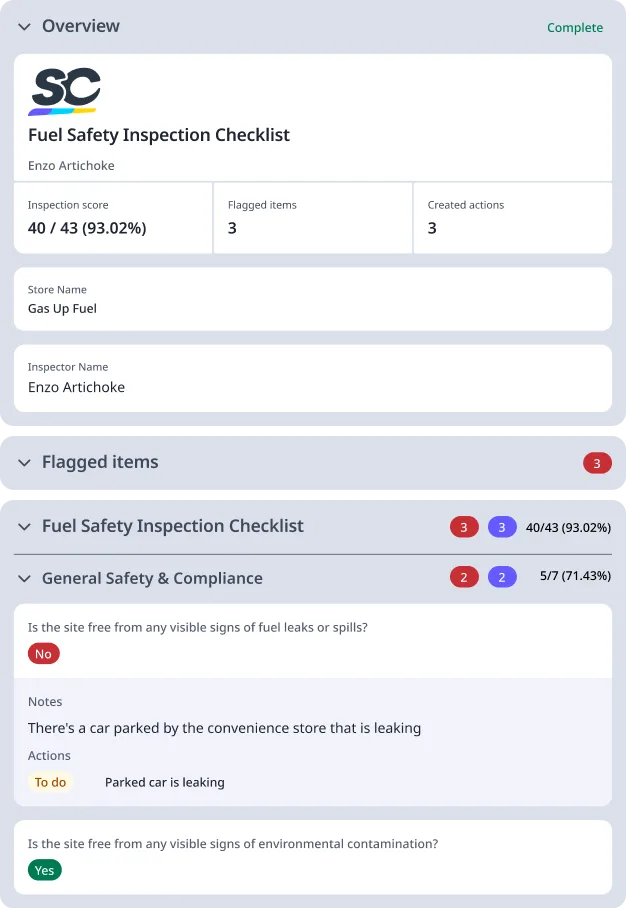The height and width of the screenshot is (908, 626).
Task: Click the Flagged items count card
Action: pos(312,218)
